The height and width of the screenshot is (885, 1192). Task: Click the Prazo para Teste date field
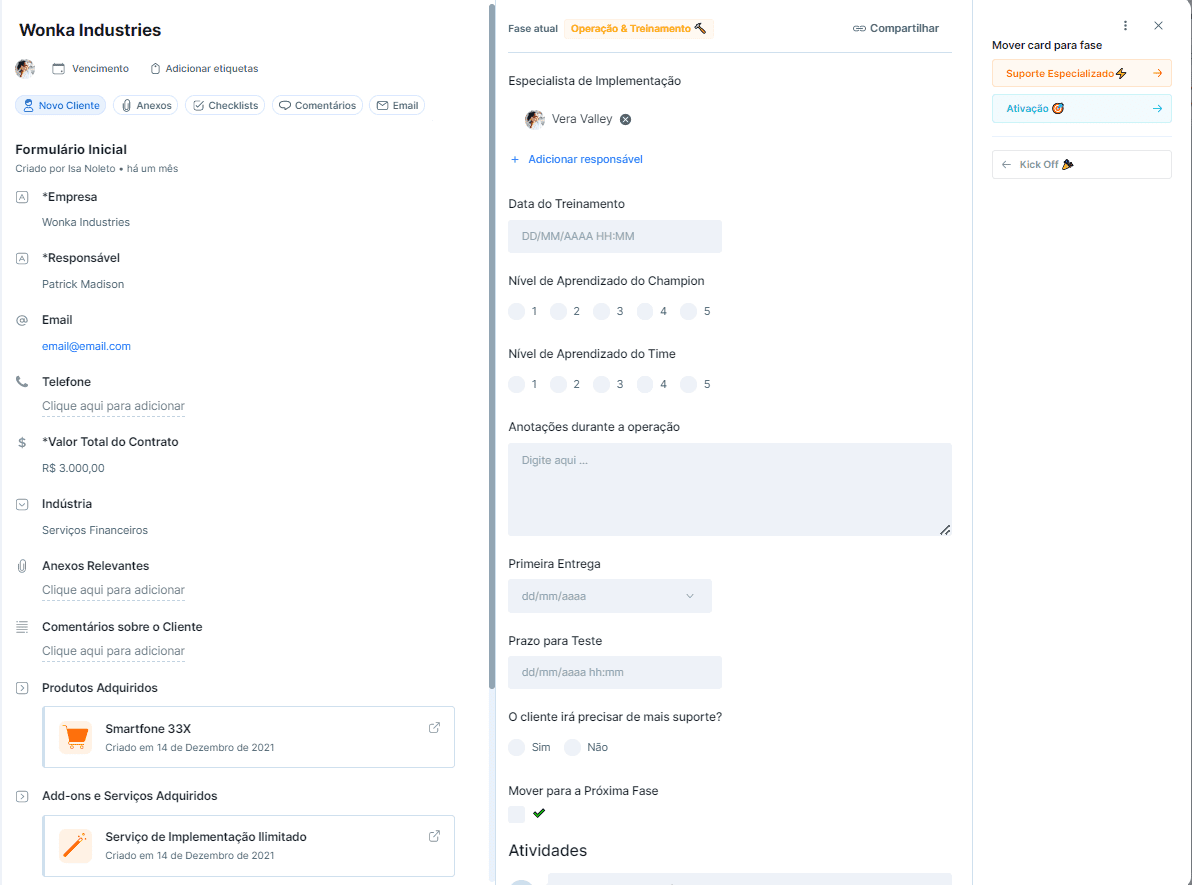614,672
